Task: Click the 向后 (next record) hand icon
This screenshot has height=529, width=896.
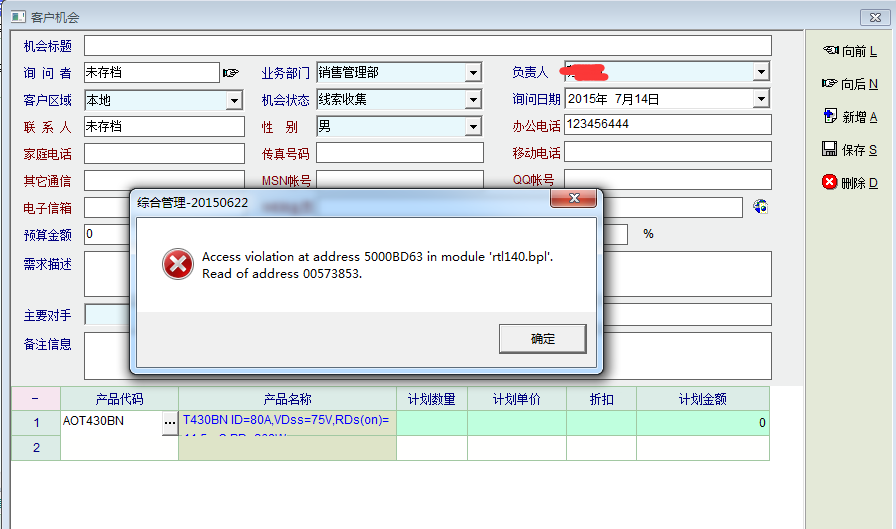Action: [x=829, y=84]
